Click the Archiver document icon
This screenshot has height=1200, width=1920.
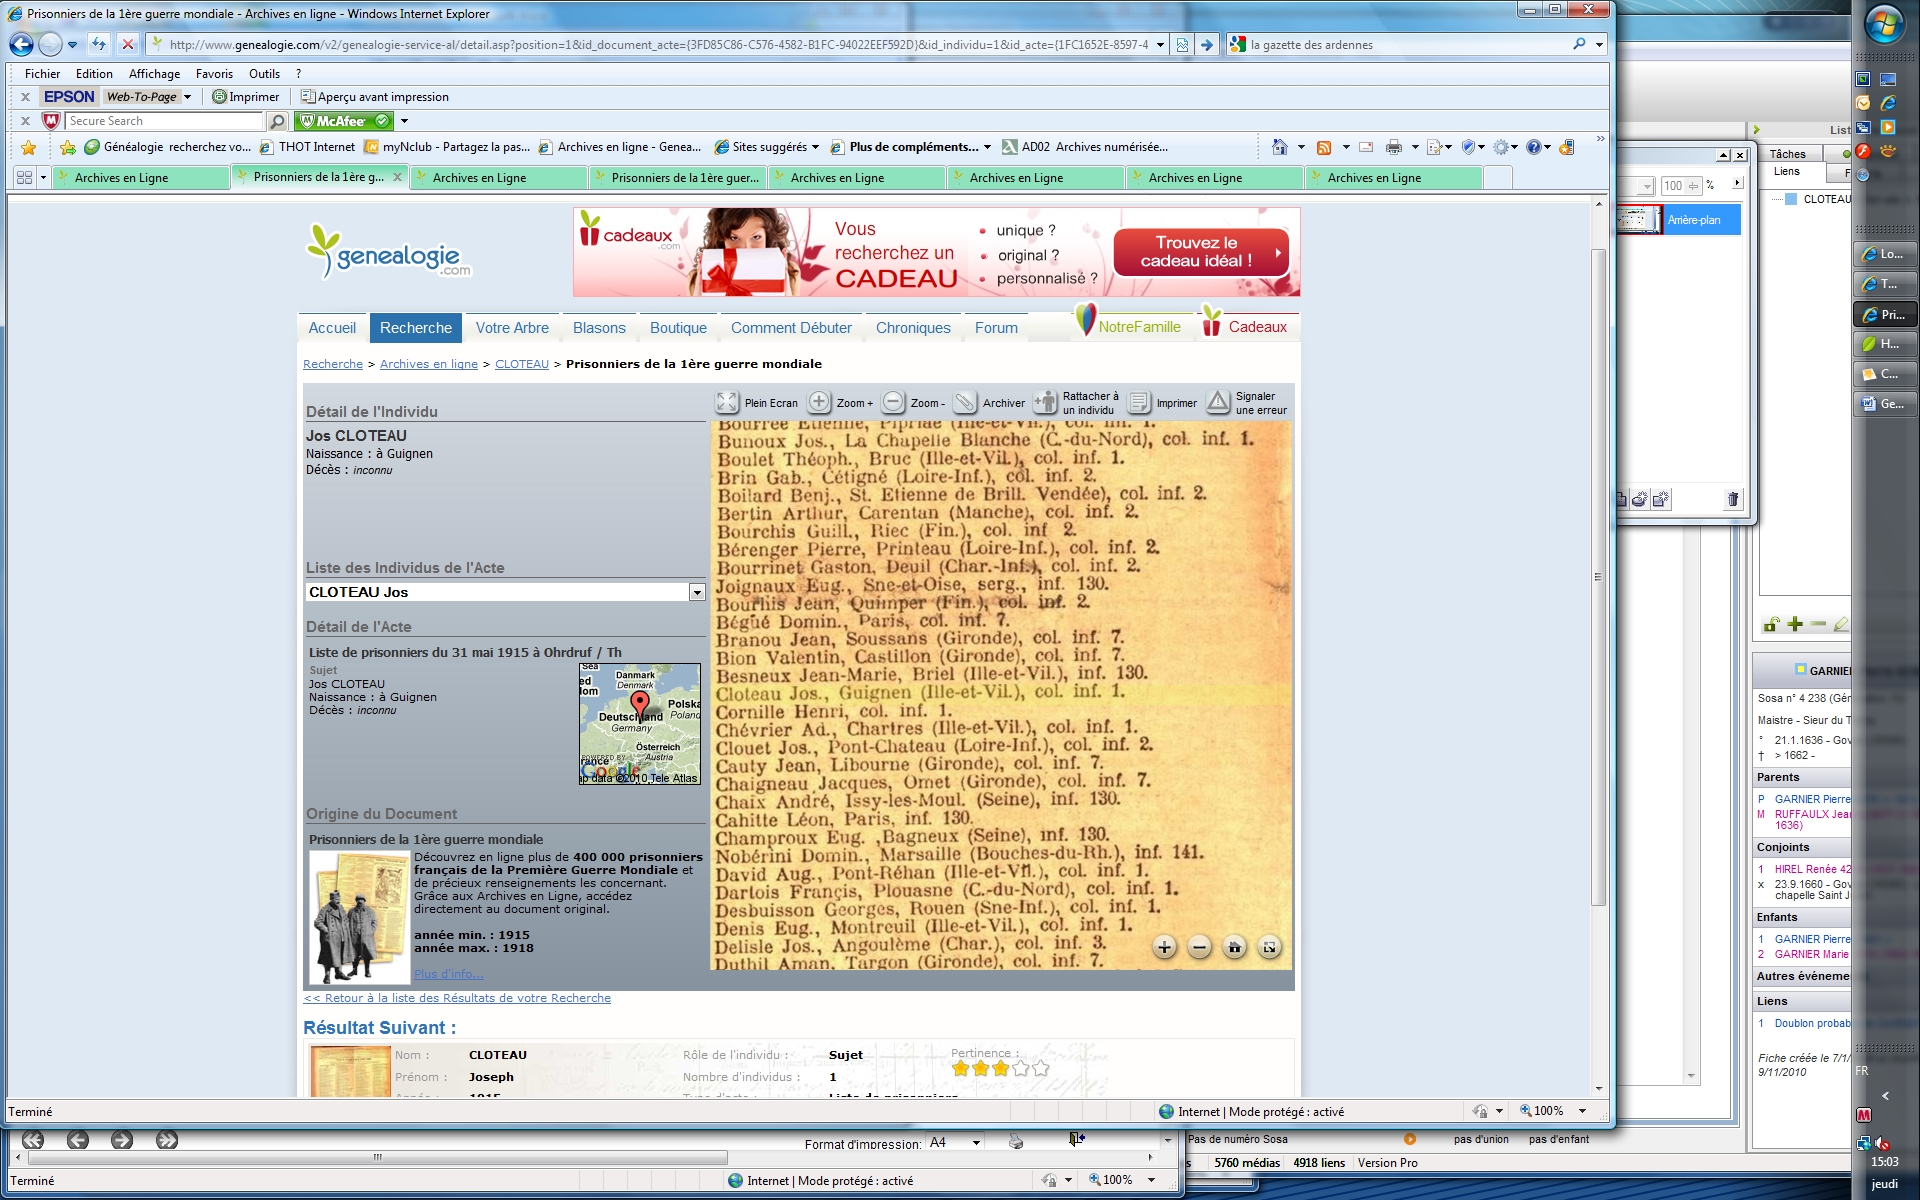tap(965, 402)
